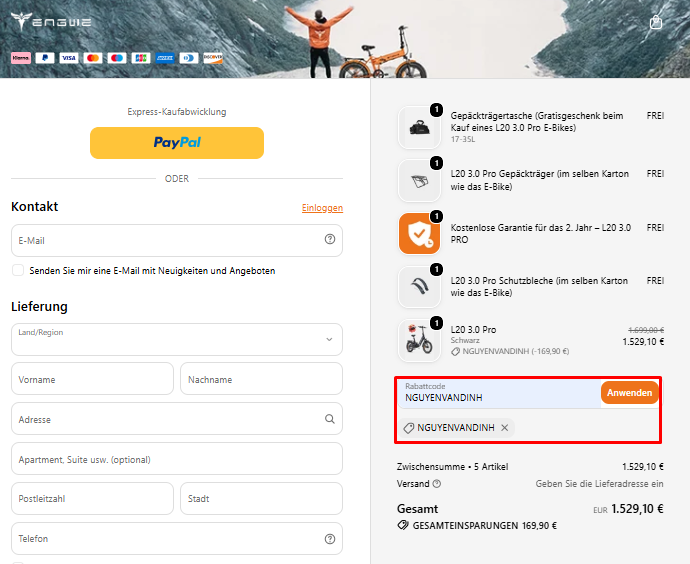Click the Schutzbleche product thumbnail
Viewport: 690px width, 564px height.
tap(419, 287)
